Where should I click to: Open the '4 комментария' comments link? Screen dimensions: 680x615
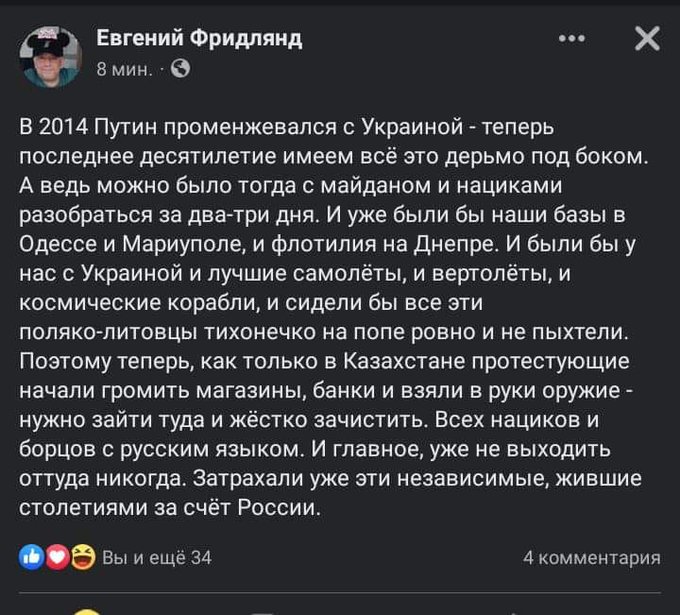[x=591, y=558]
